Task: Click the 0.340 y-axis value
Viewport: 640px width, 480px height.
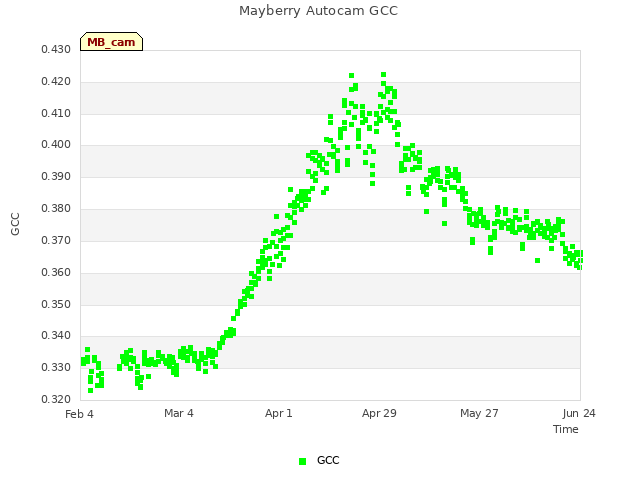Action: click(x=56, y=336)
